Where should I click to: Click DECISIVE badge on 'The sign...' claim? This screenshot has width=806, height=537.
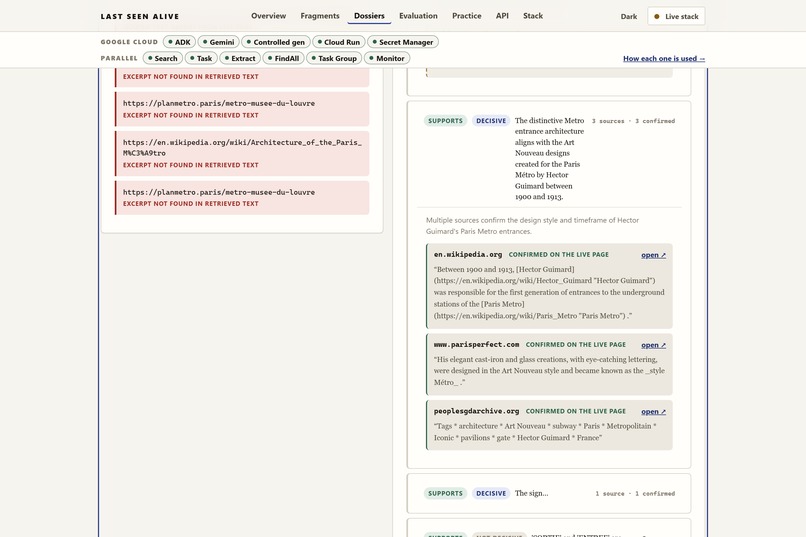(491, 493)
